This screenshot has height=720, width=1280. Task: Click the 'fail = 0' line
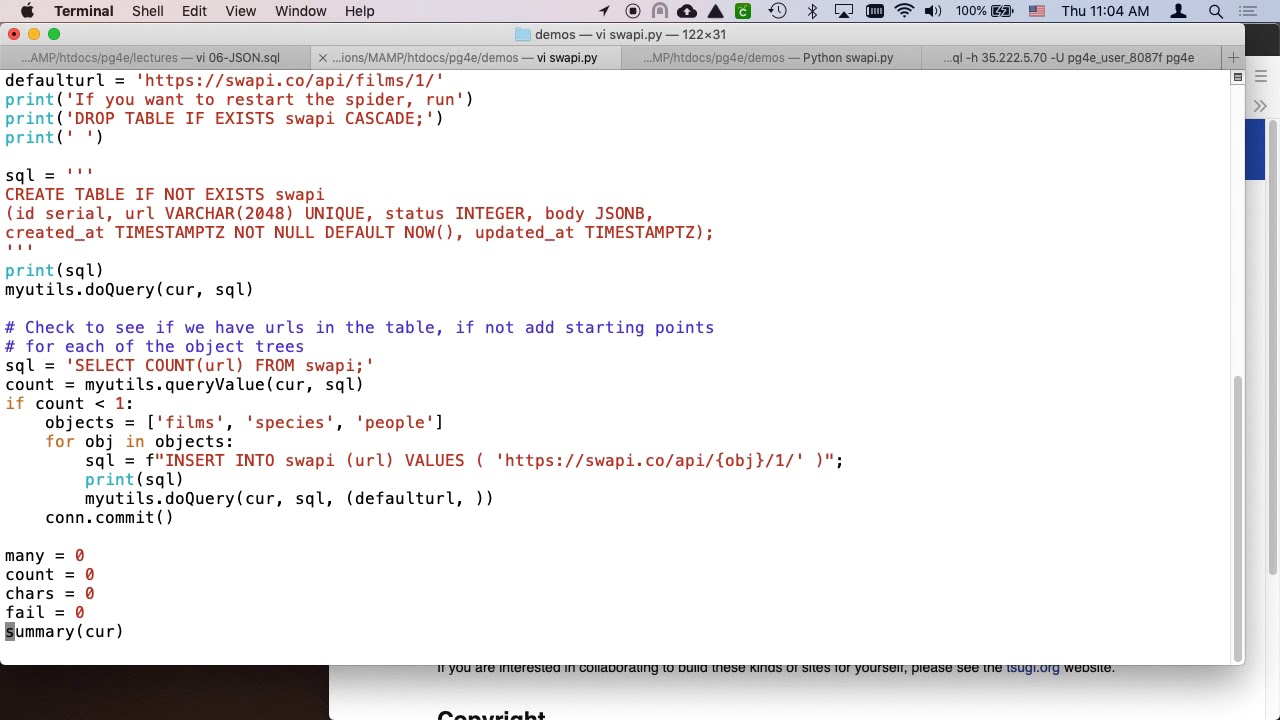44,613
